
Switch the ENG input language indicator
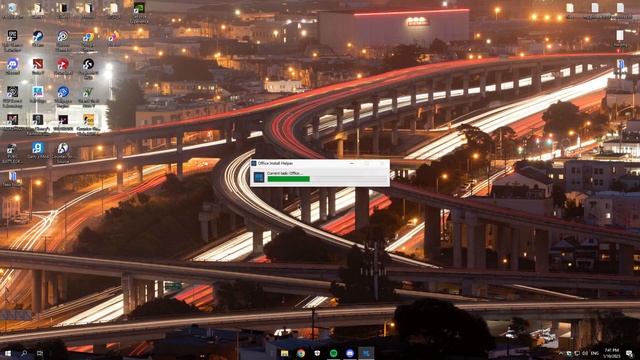click(595, 353)
